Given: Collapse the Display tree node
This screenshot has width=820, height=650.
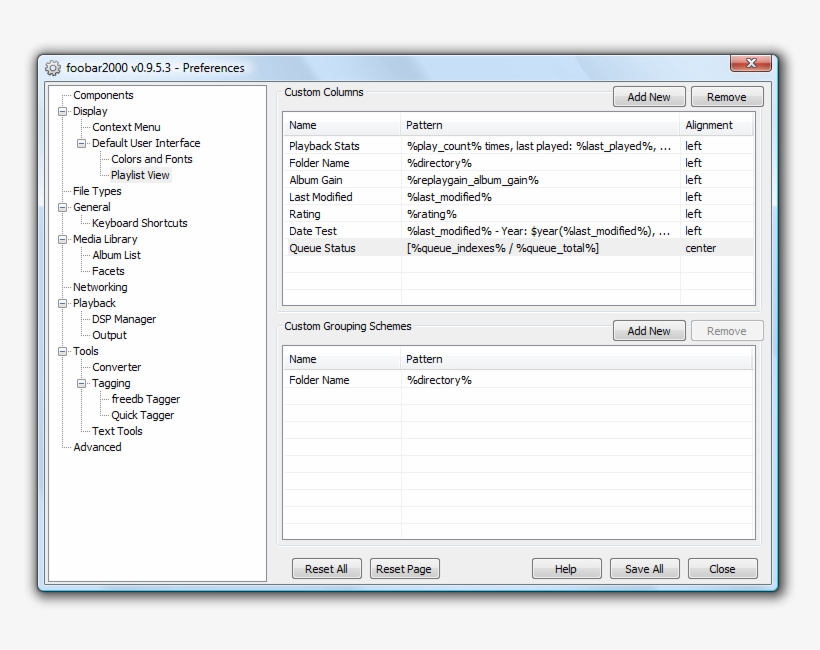Looking at the screenshot, I should tap(63, 111).
